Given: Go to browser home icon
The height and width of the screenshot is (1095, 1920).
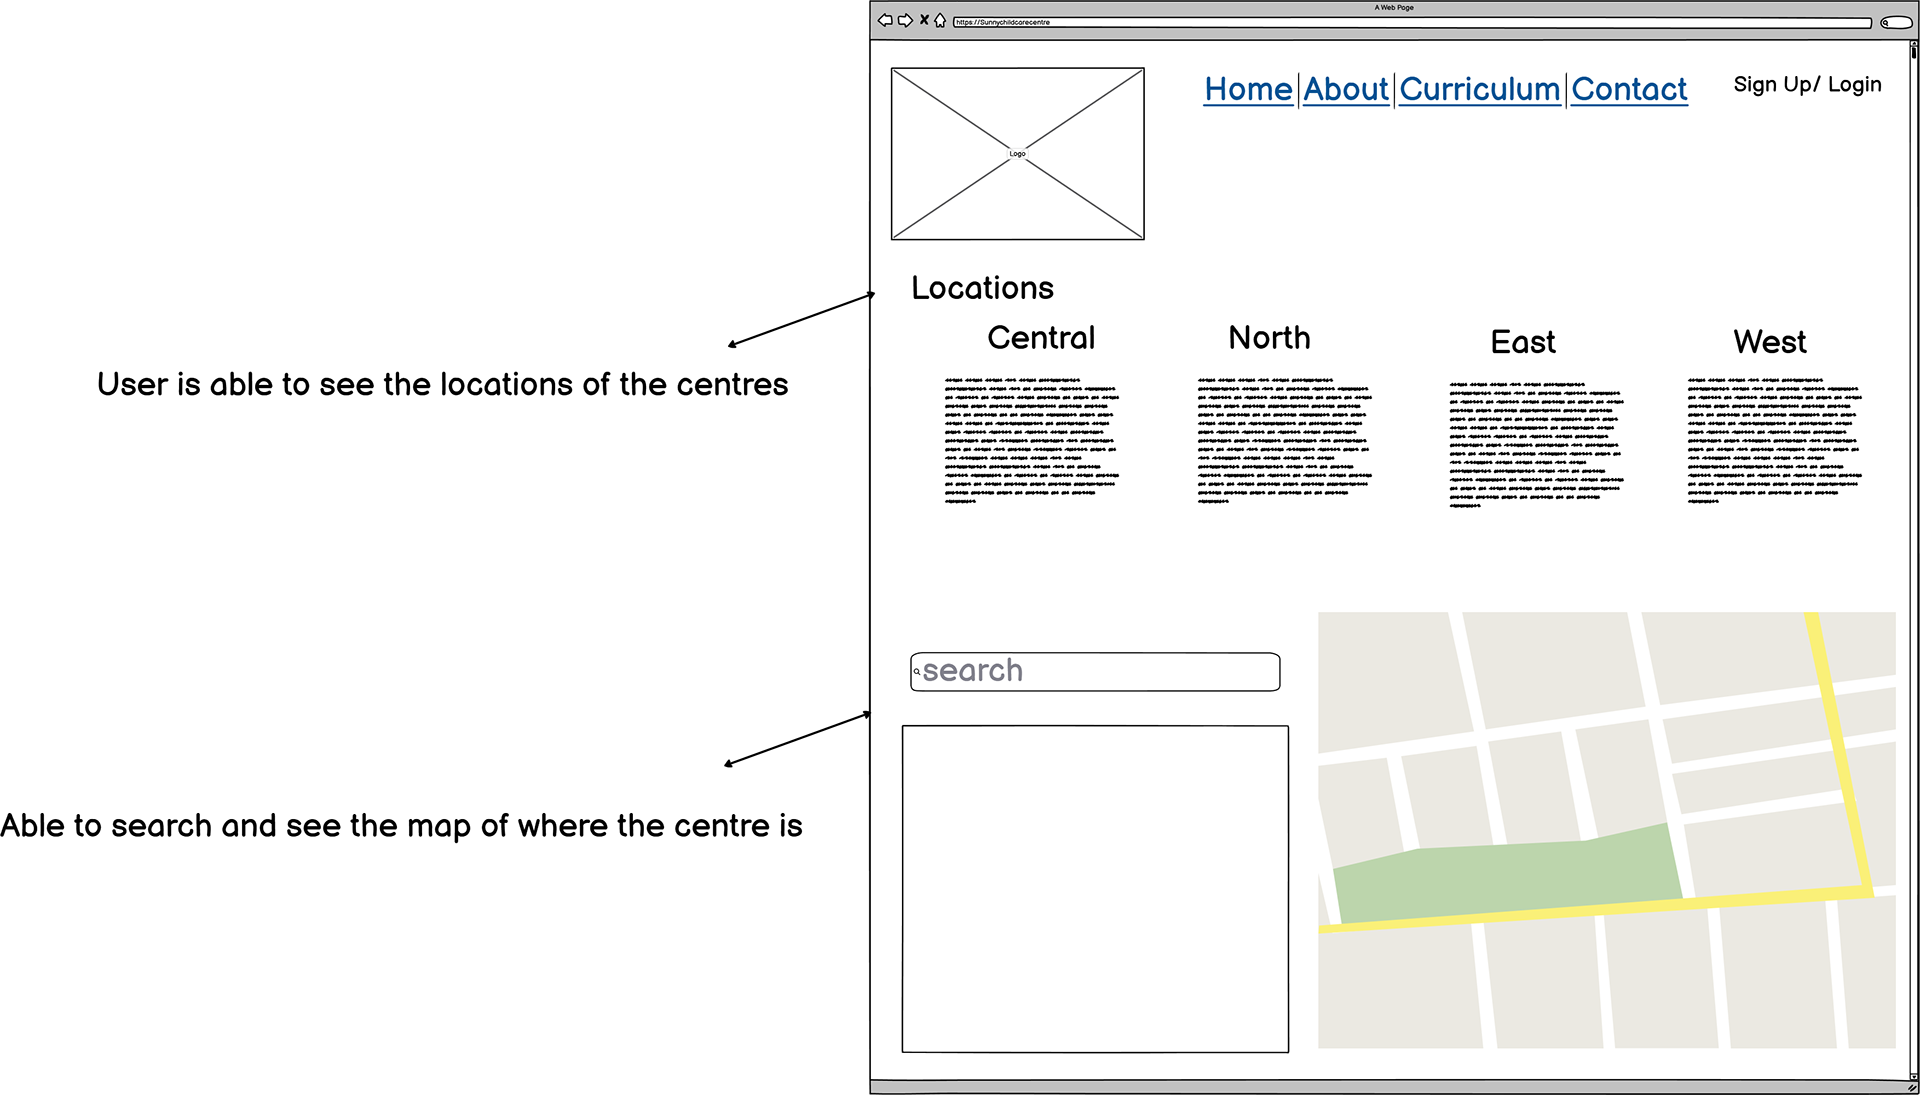Looking at the screenshot, I should coord(940,21).
